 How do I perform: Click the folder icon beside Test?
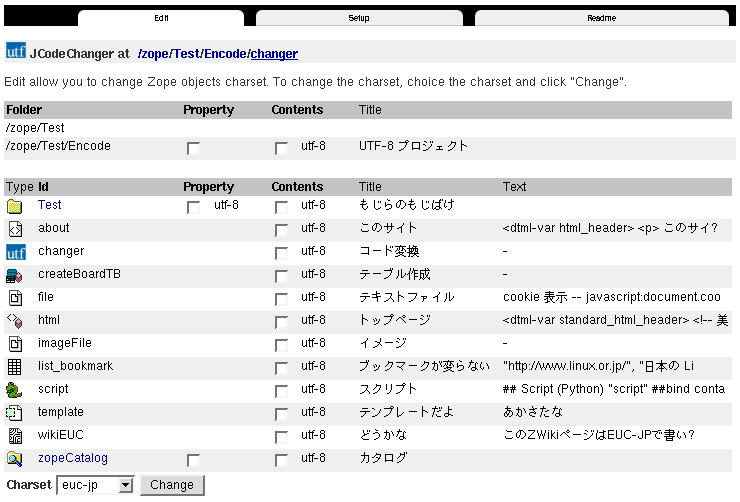coord(15,206)
